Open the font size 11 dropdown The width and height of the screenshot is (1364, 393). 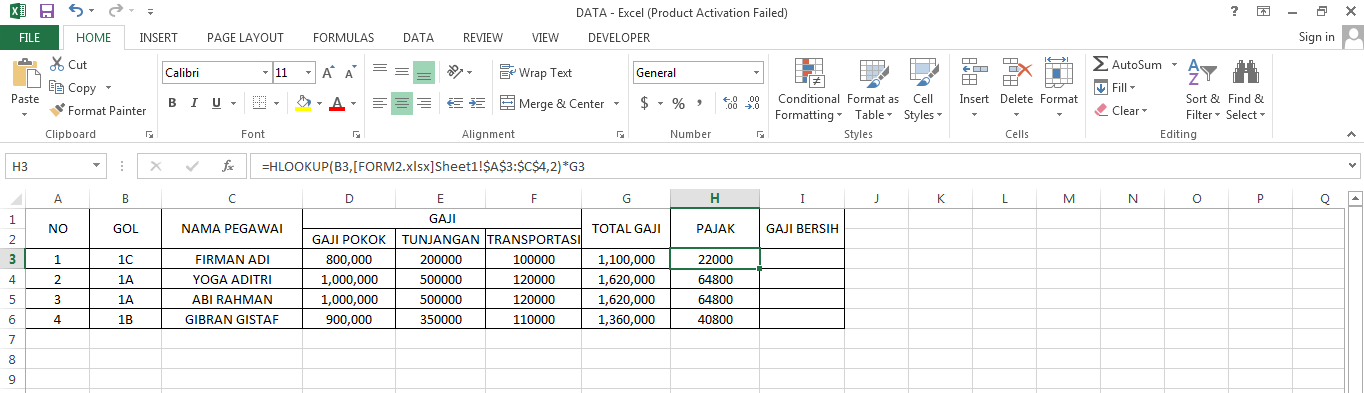(309, 73)
